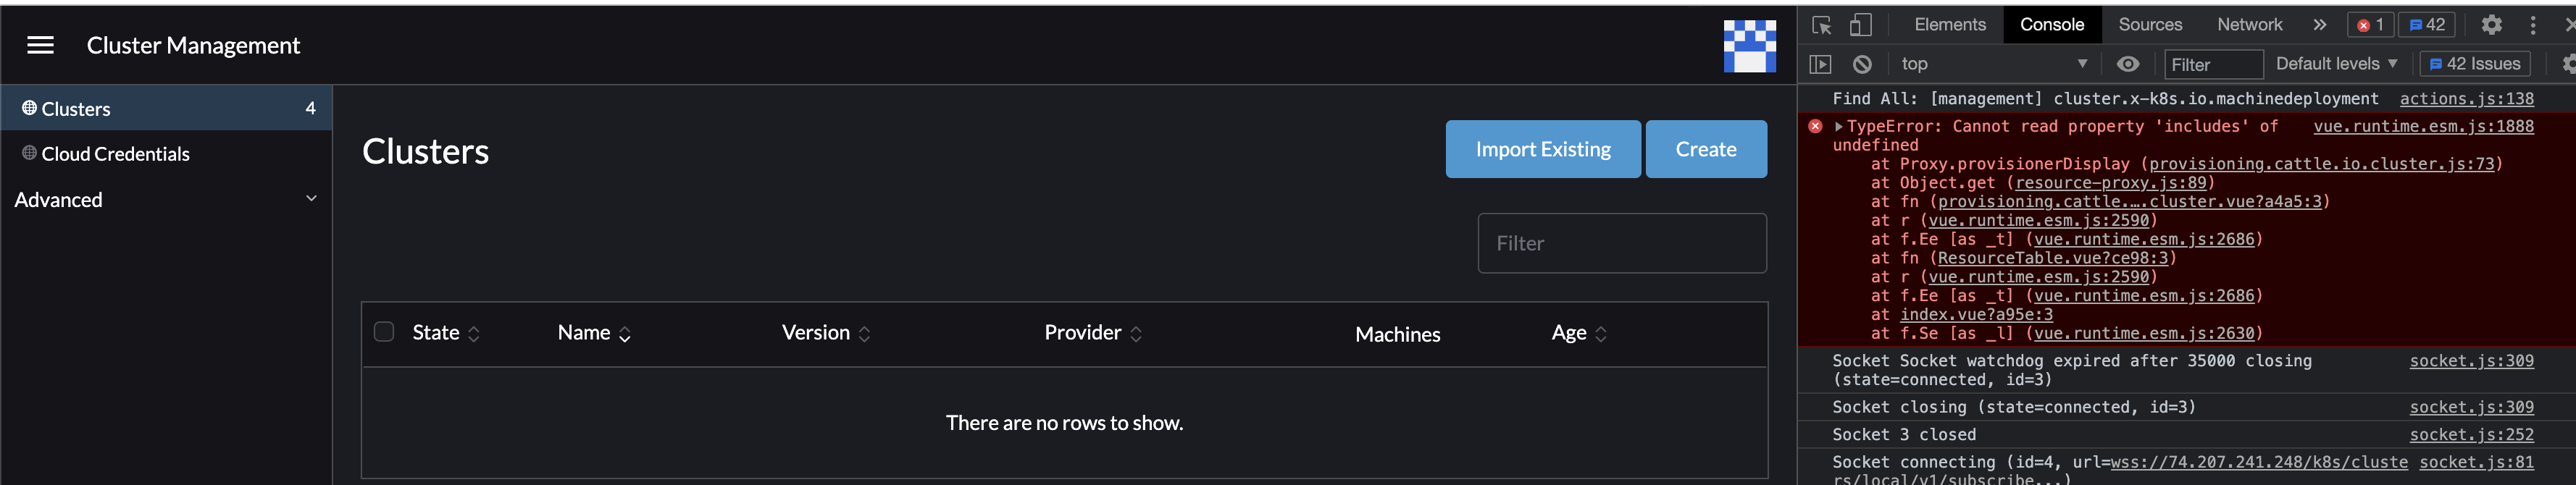Toggle the device emulation toolbar
The width and height of the screenshot is (2576, 485).
point(1860,24)
